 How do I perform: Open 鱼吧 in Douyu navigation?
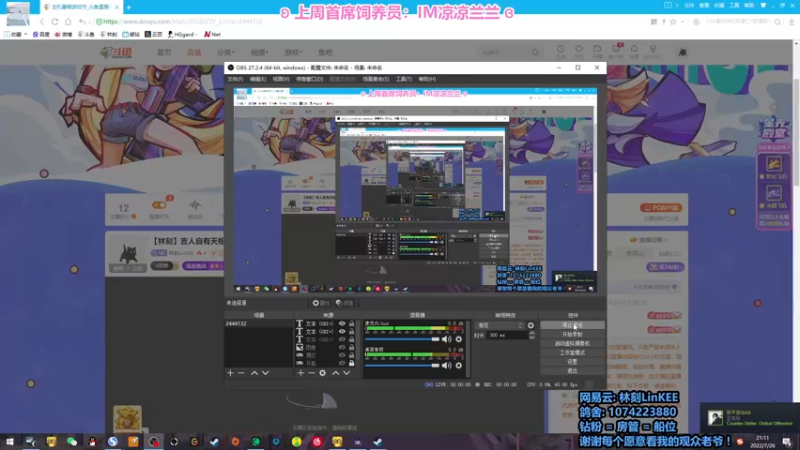point(325,53)
